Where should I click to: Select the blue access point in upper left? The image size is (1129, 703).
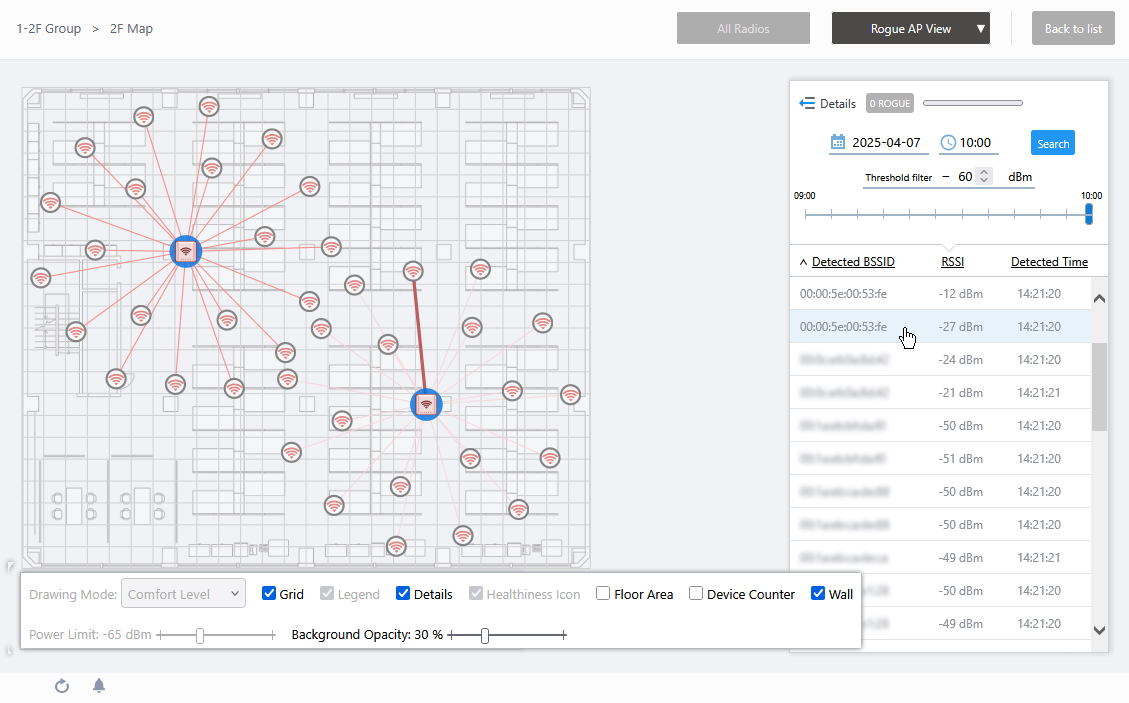point(185,251)
